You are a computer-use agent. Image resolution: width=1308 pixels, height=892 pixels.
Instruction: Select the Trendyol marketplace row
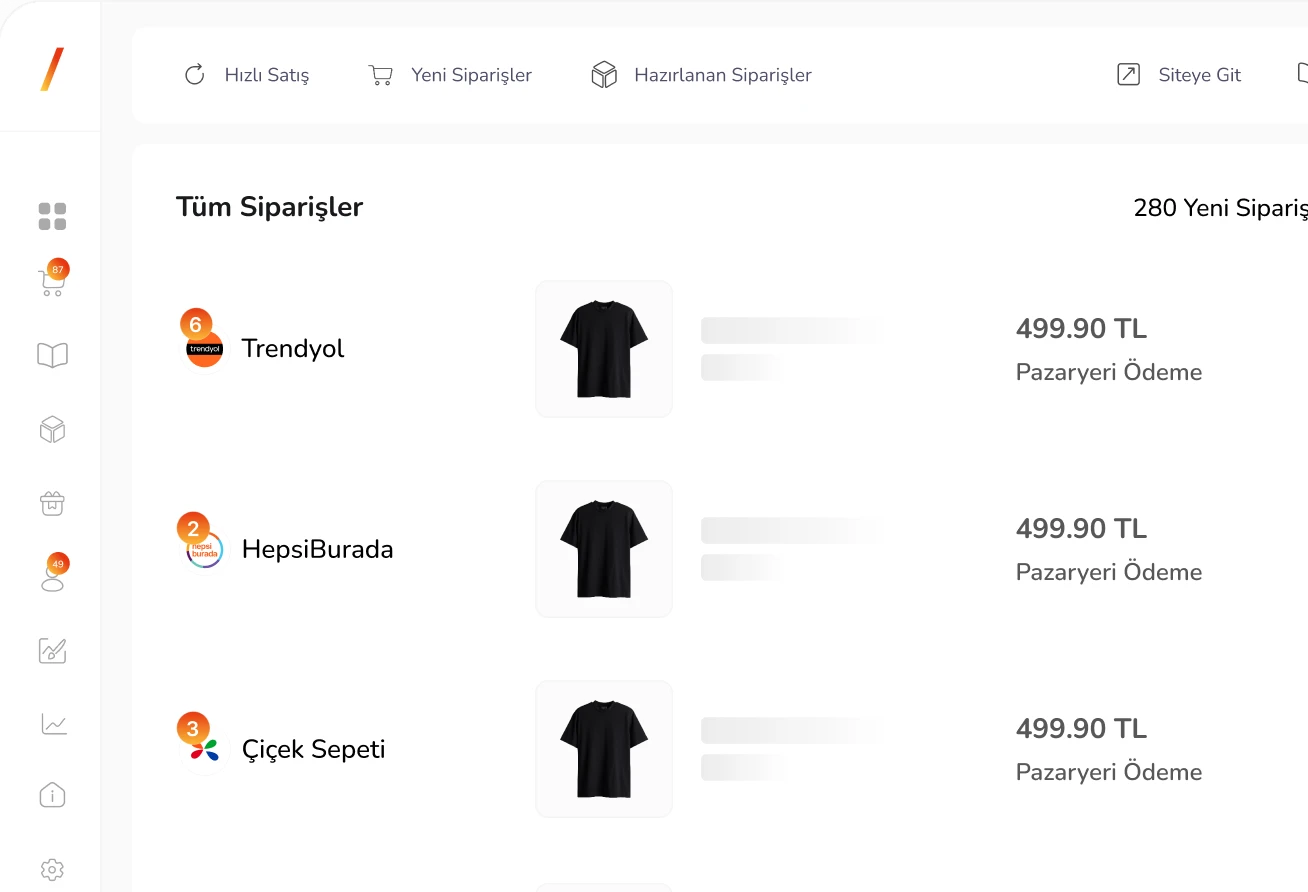click(x=292, y=349)
